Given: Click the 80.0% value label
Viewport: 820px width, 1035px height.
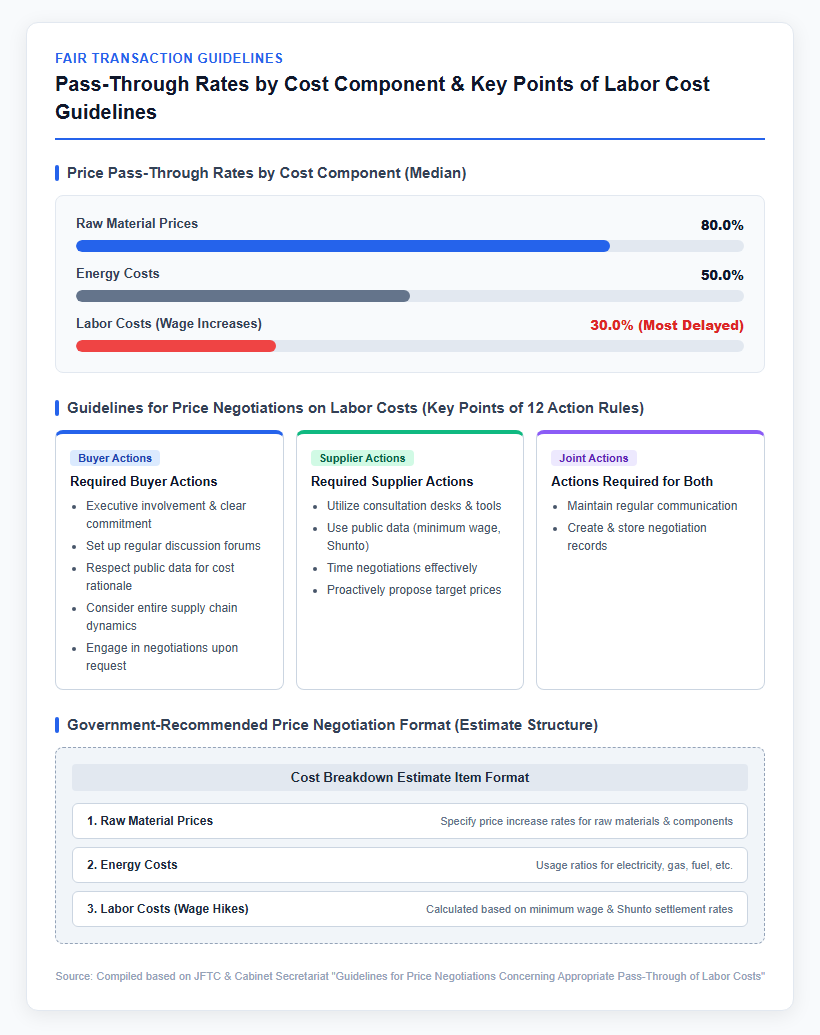Looking at the screenshot, I should (722, 225).
